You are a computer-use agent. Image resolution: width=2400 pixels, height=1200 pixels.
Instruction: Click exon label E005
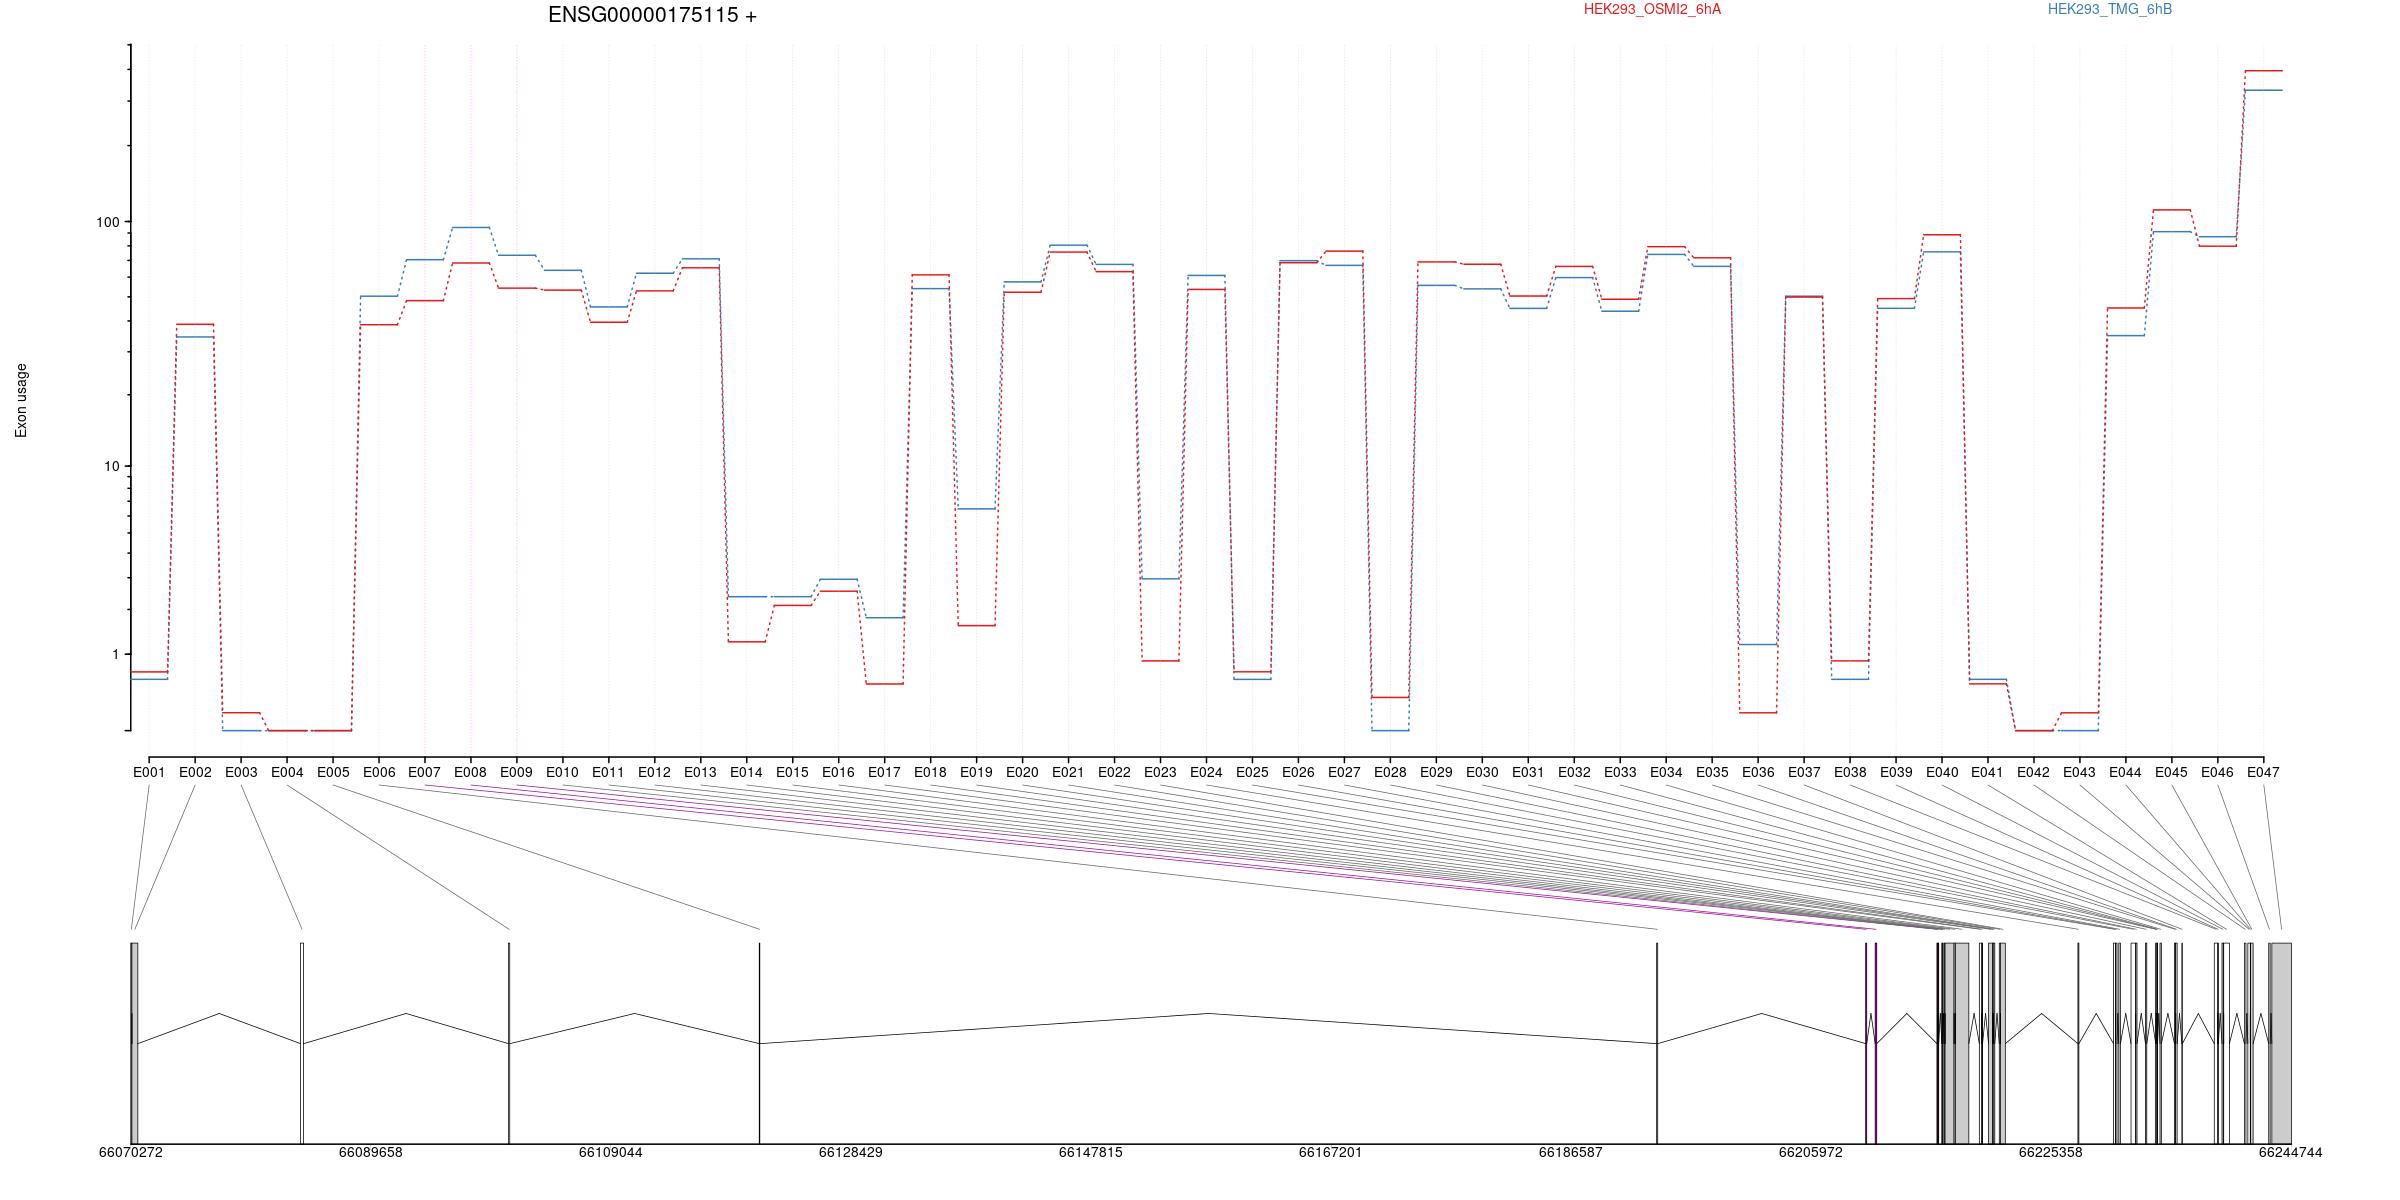click(x=333, y=772)
